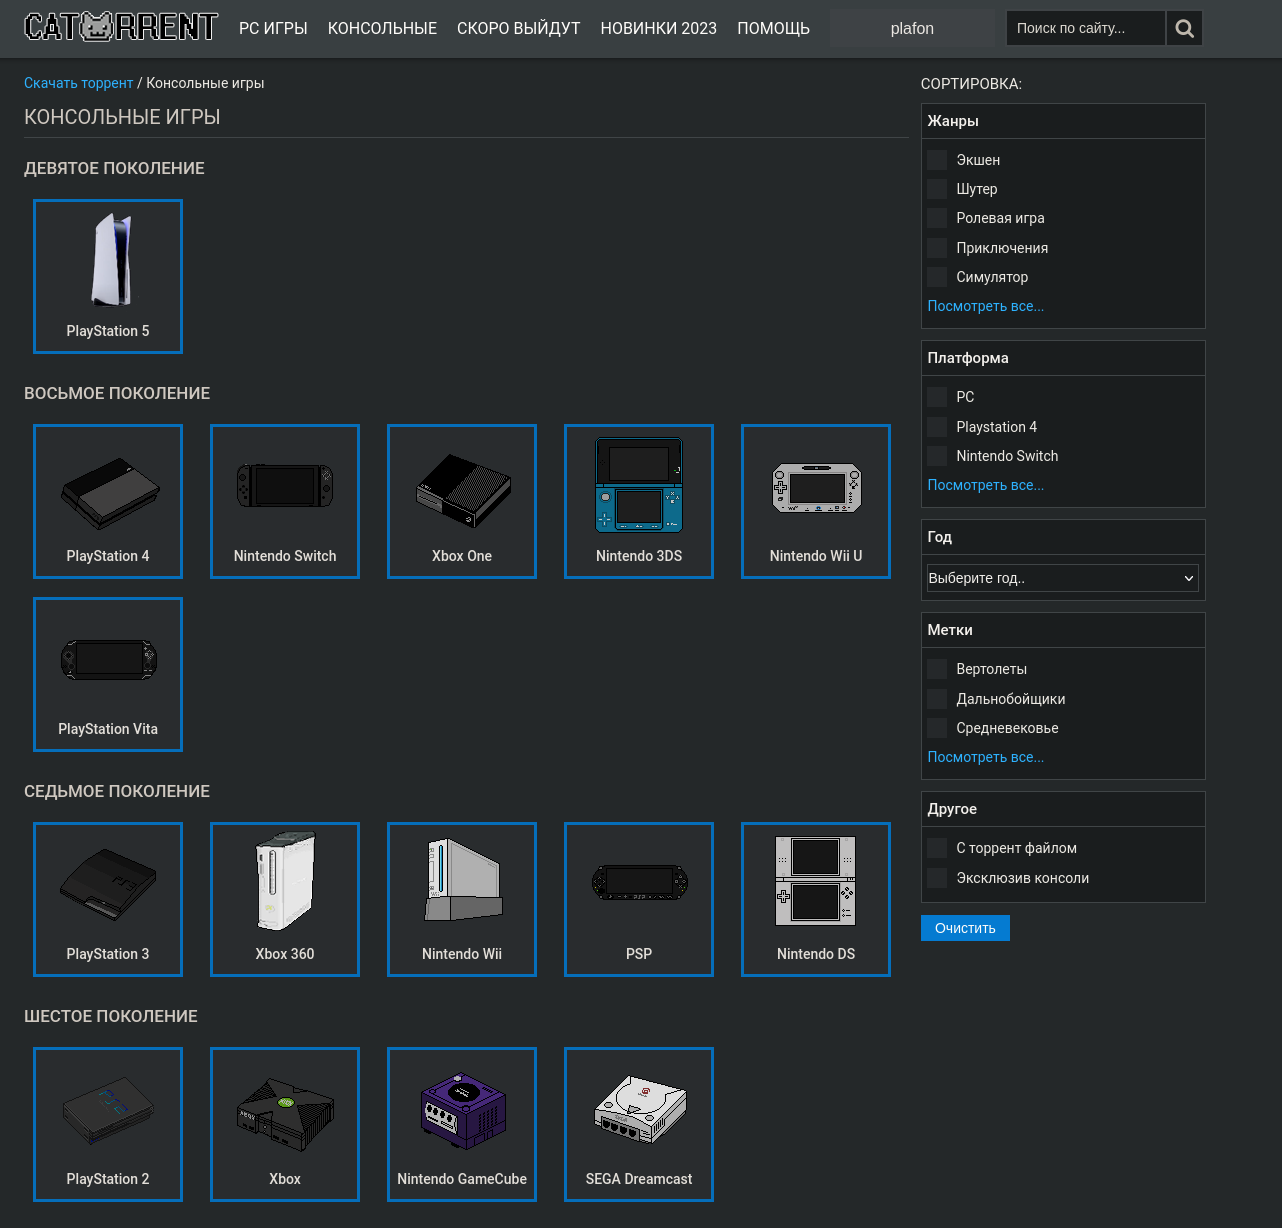Viewport: 1282px width, 1228px height.
Task: Click the Платформа filter panel header
Action: [x=1063, y=358]
